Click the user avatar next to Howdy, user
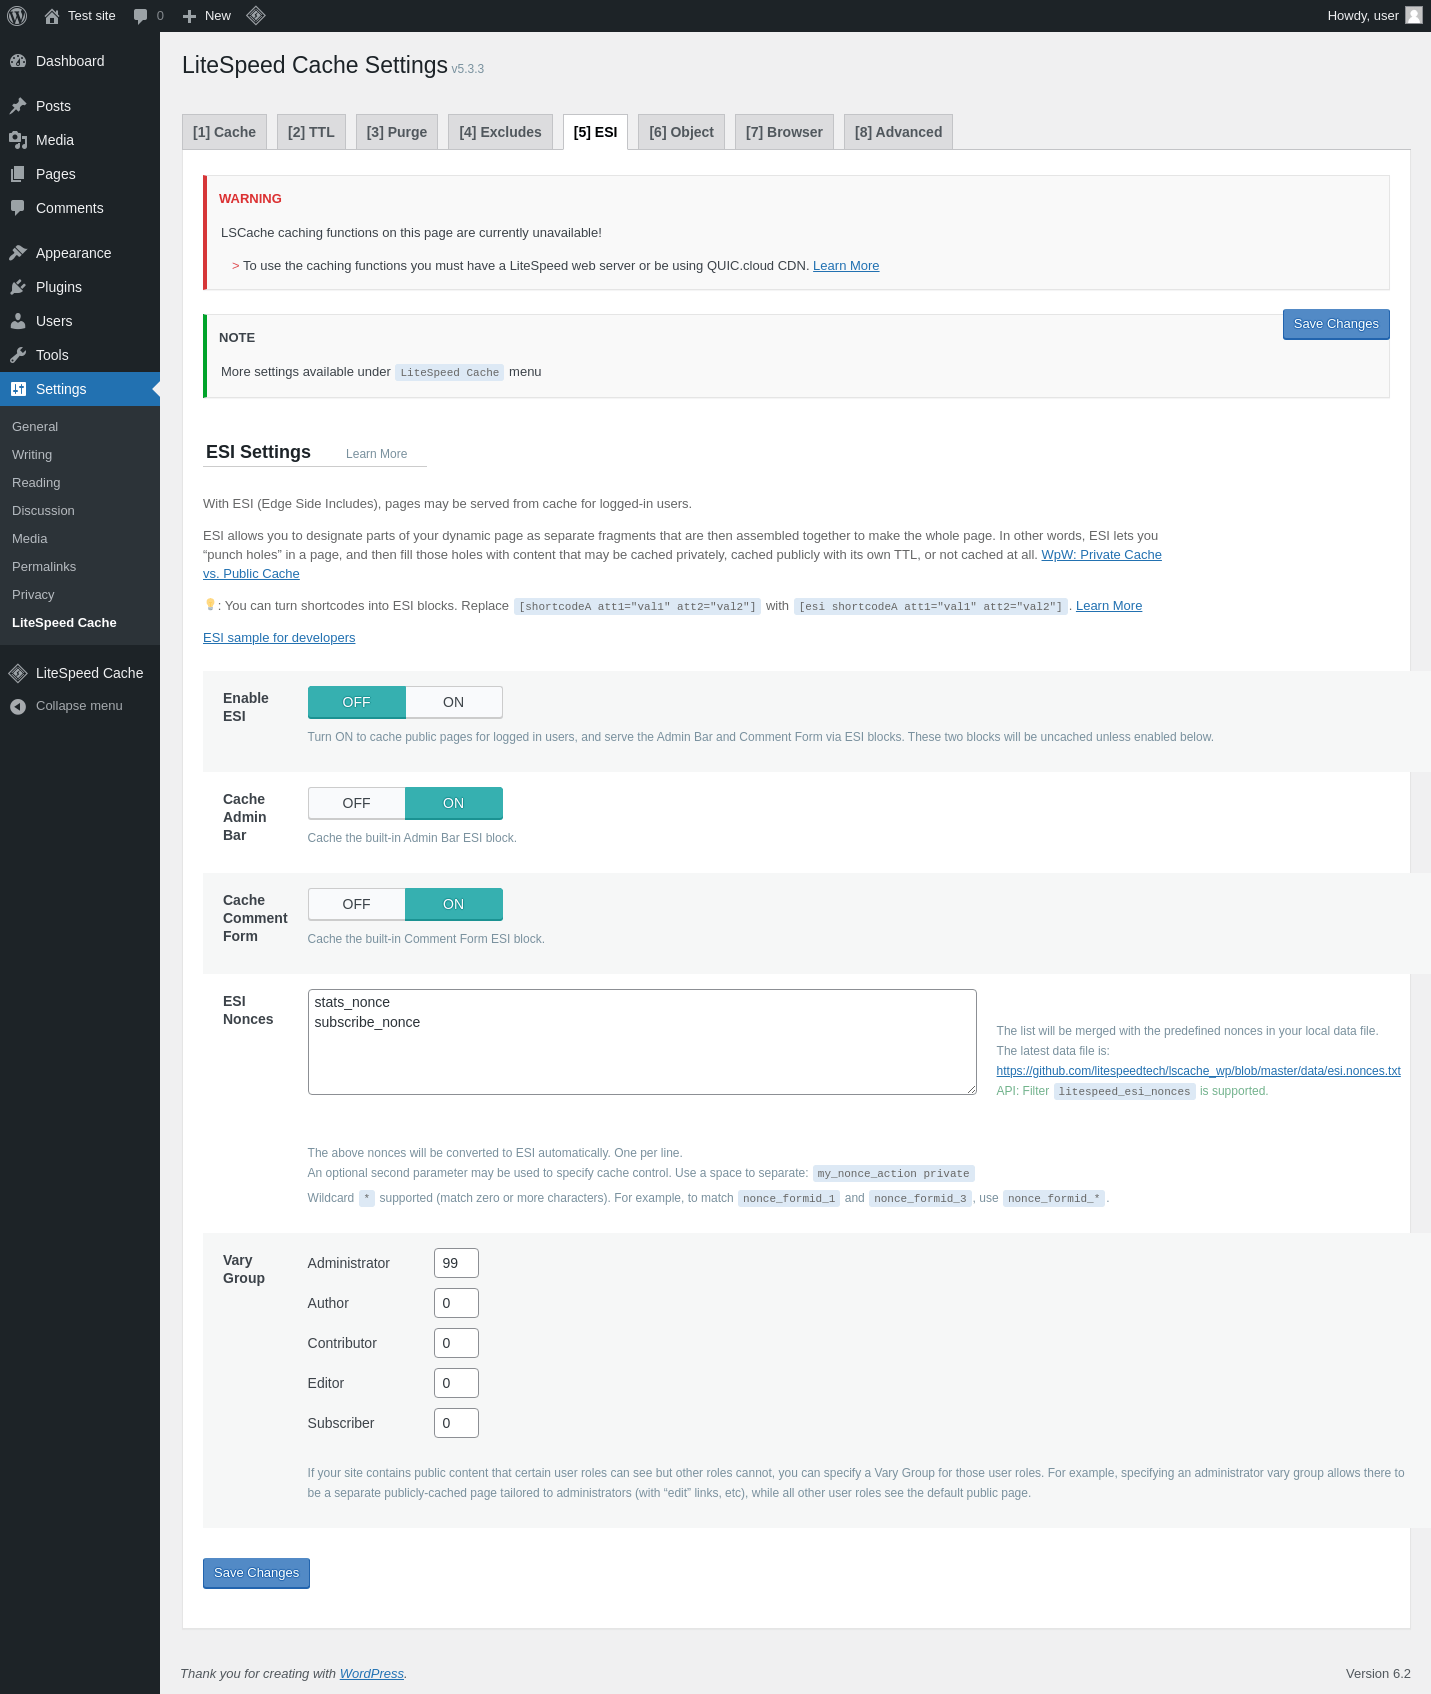This screenshot has width=1431, height=1694. point(1414,15)
